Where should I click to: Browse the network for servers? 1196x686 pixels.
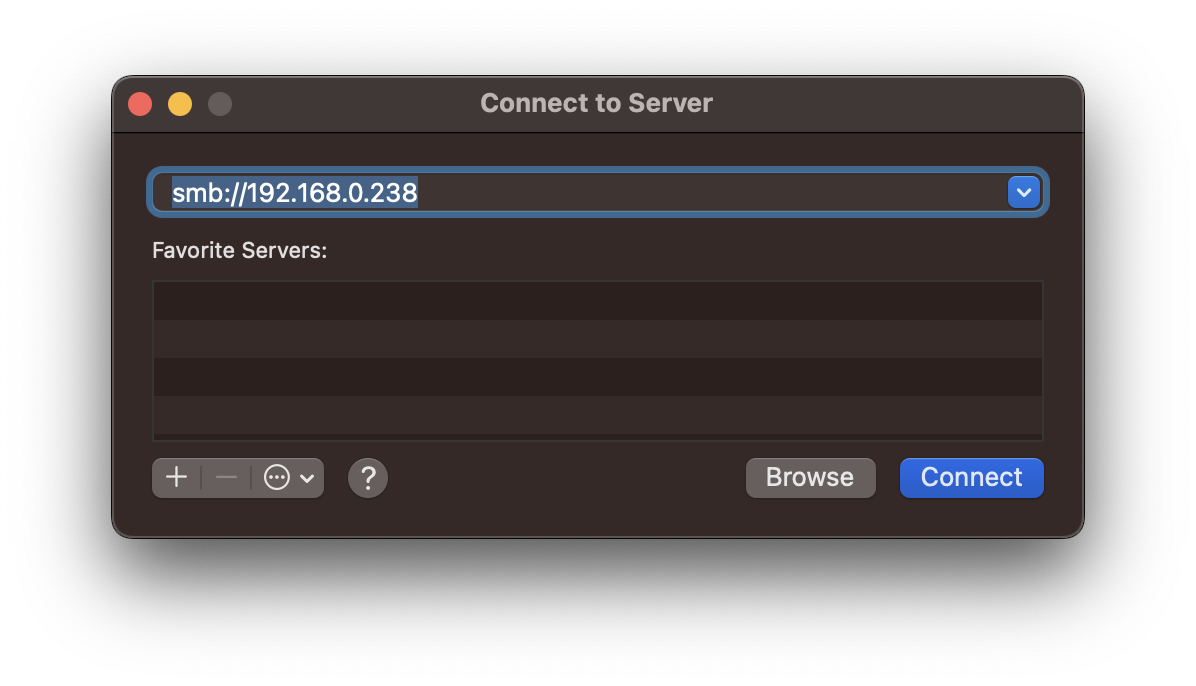tap(810, 477)
